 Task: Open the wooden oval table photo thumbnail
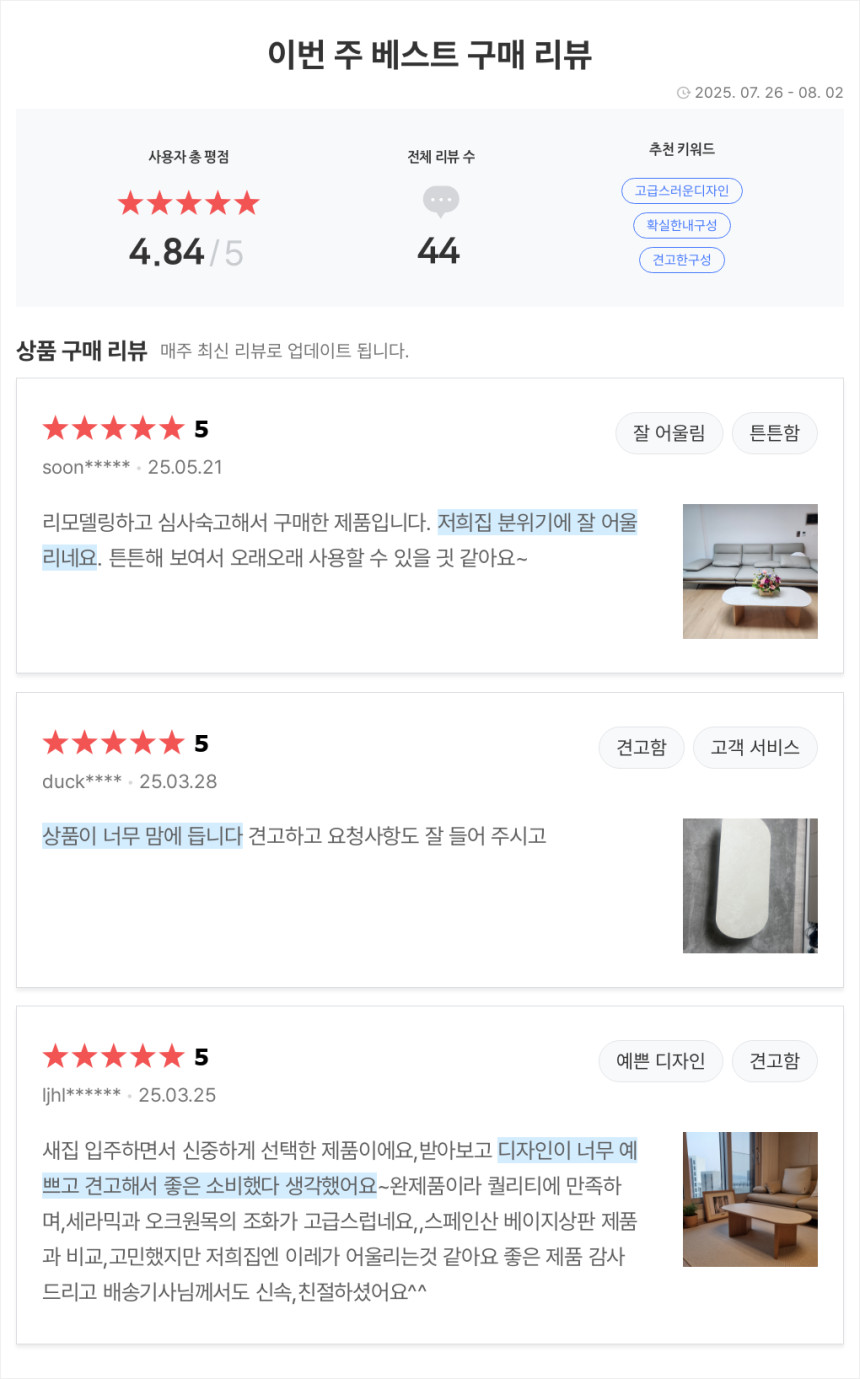point(750,1199)
